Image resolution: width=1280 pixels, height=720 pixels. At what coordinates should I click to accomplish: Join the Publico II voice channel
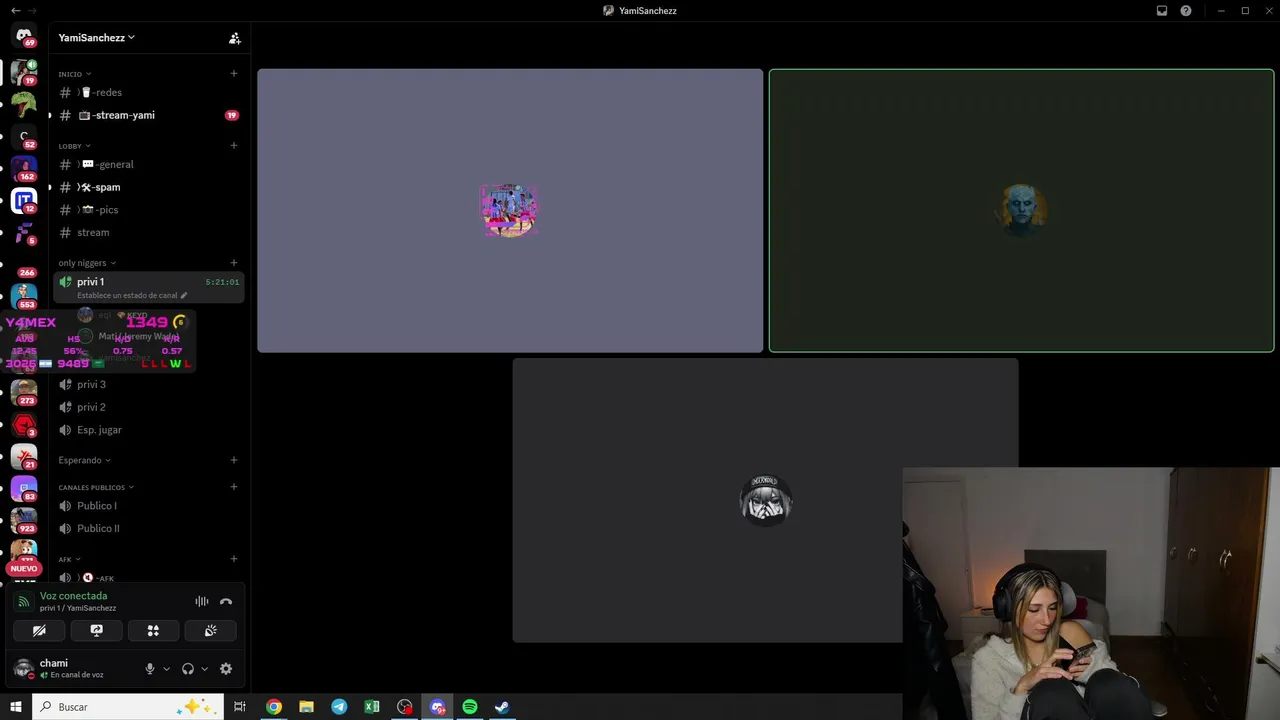(148, 529)
